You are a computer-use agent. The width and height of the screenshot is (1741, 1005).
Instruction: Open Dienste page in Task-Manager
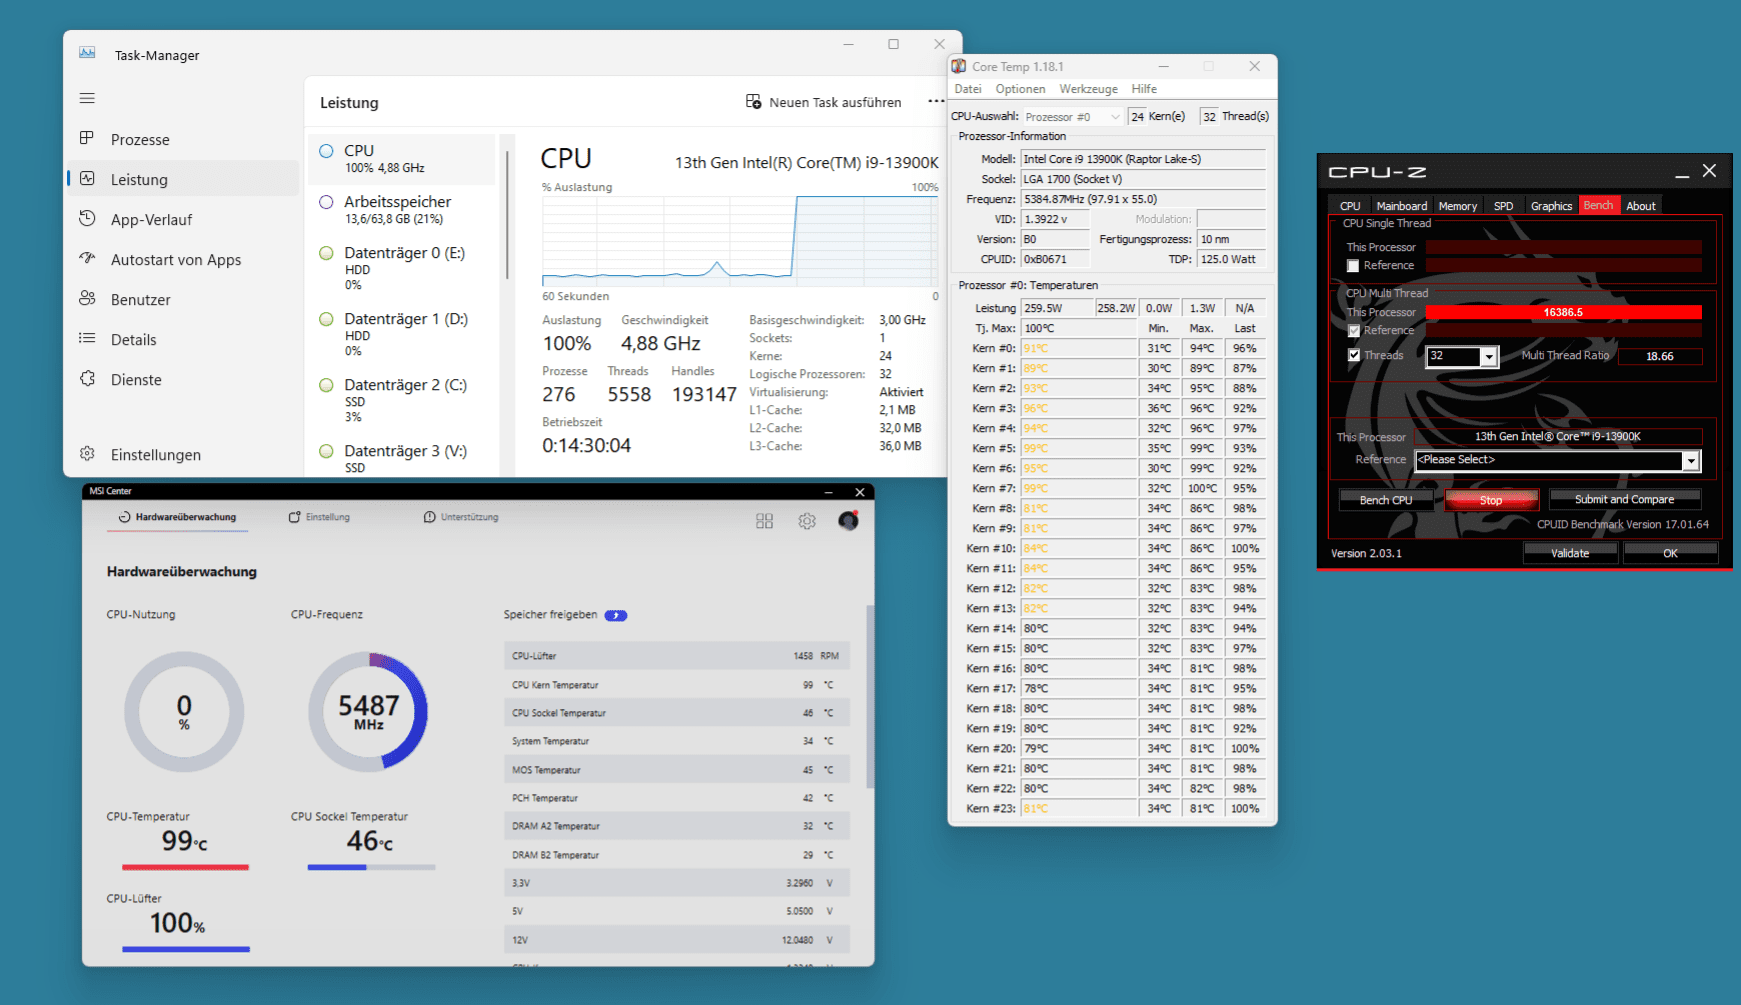[x=183, y=379]
